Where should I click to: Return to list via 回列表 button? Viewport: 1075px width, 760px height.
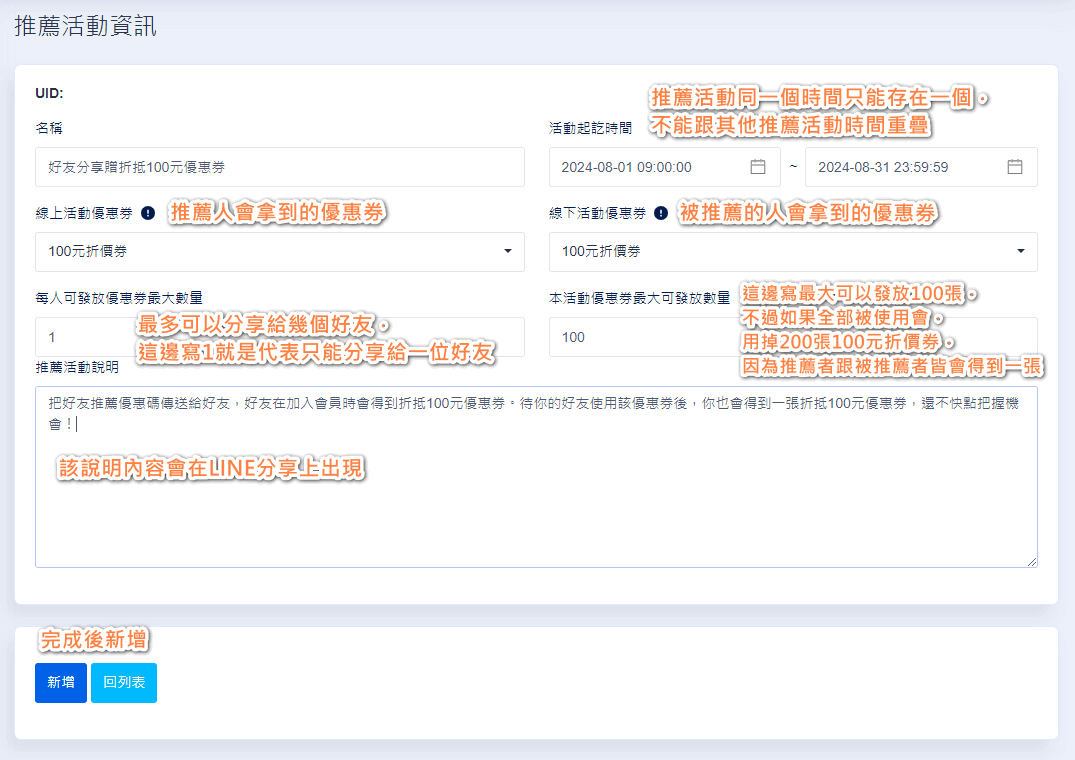pyautogui.click(x=123, y=683)
